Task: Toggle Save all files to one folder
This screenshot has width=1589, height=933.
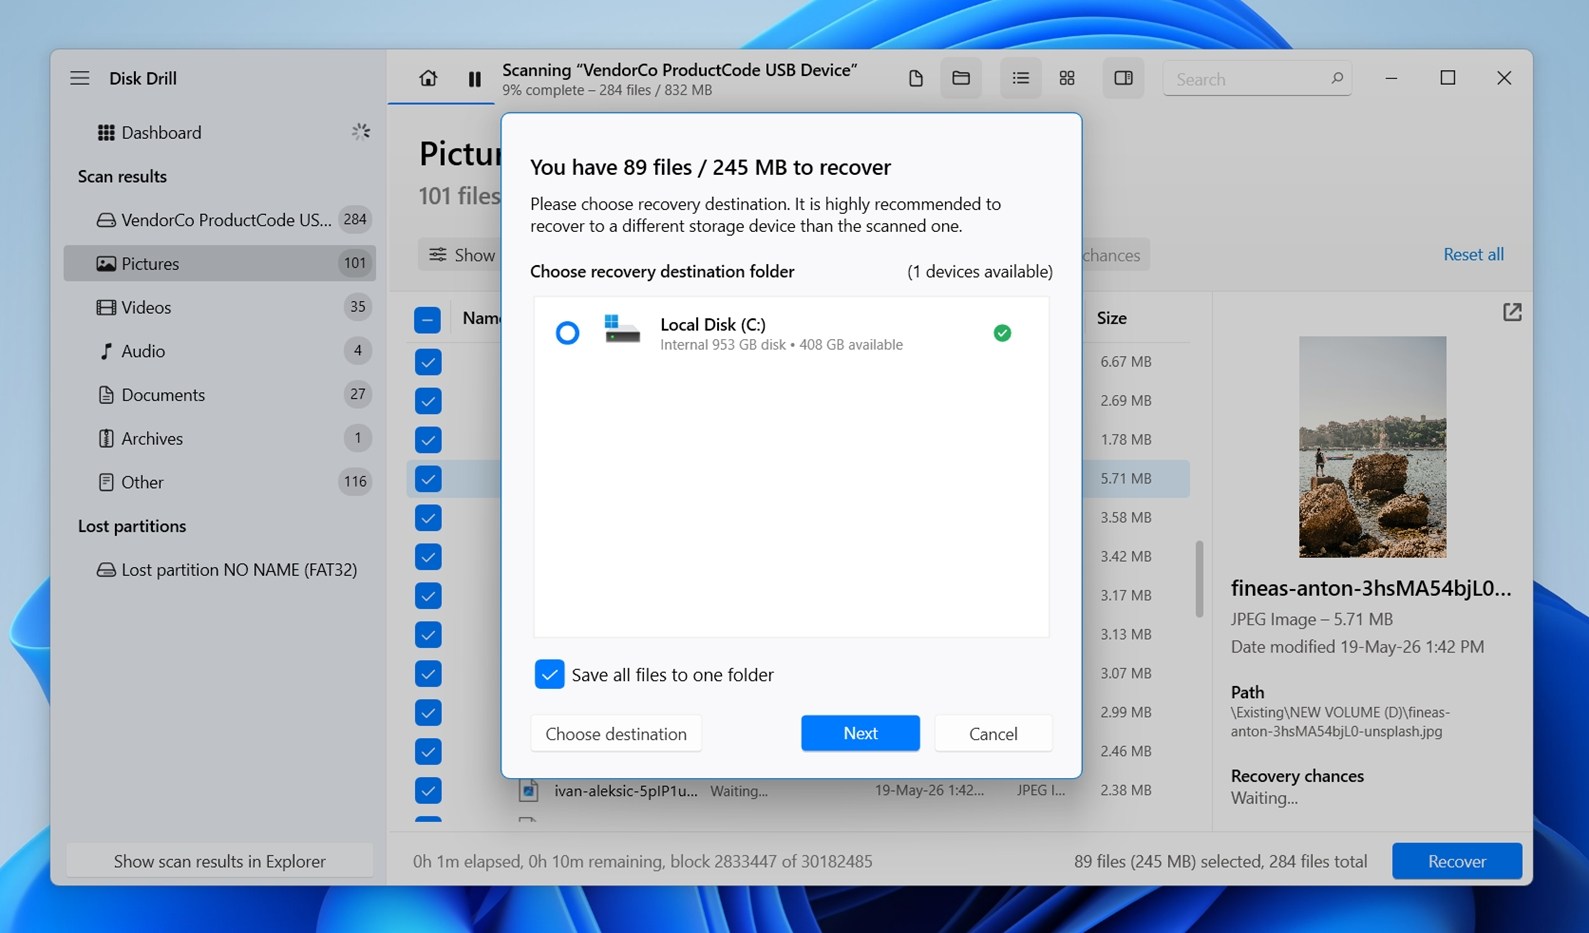Action: click(x=549, y=675)
